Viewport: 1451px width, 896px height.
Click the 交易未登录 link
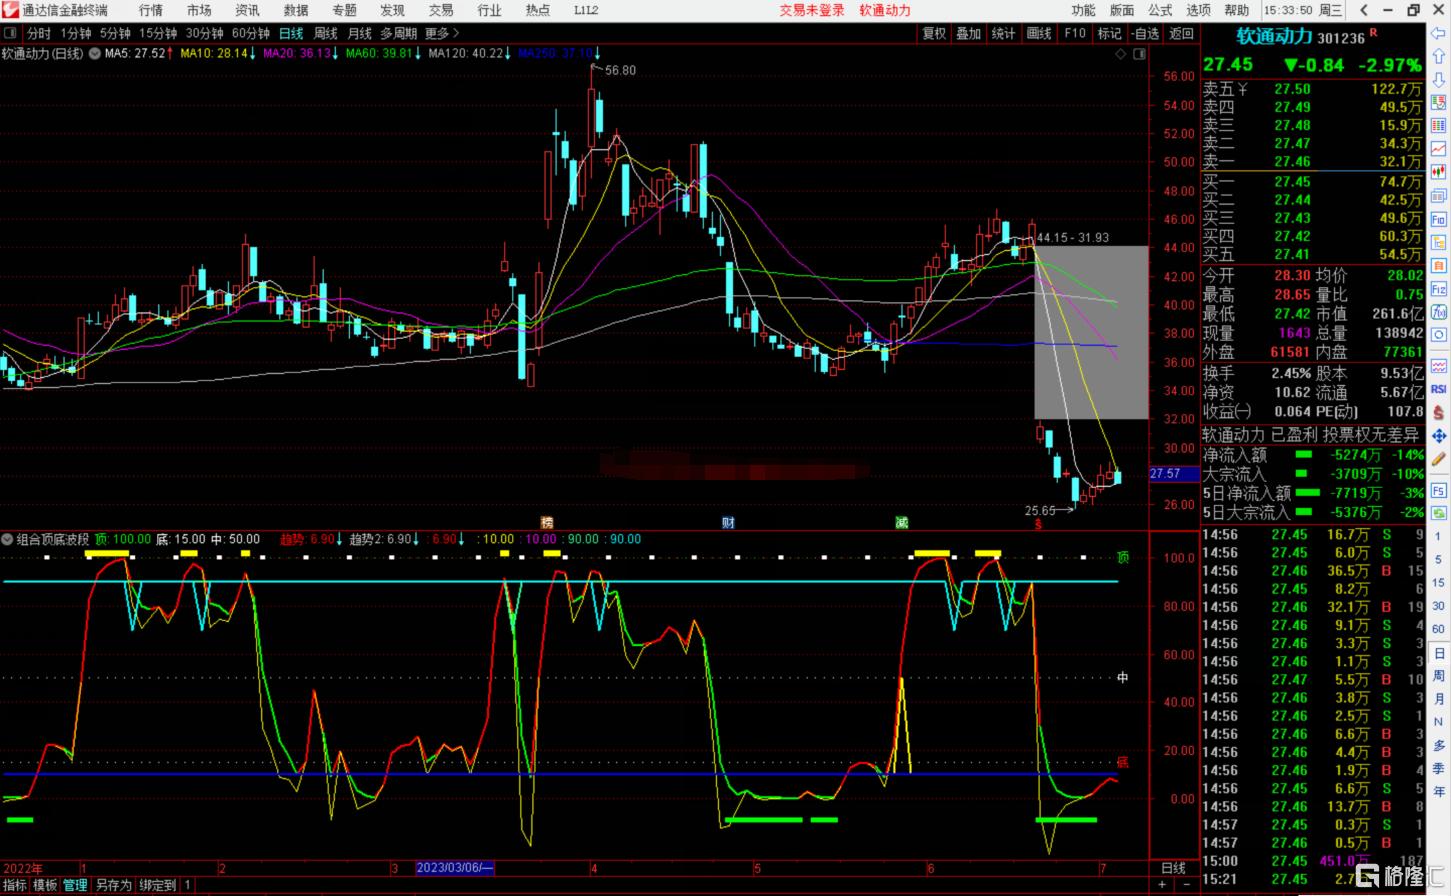click(812, 10)
